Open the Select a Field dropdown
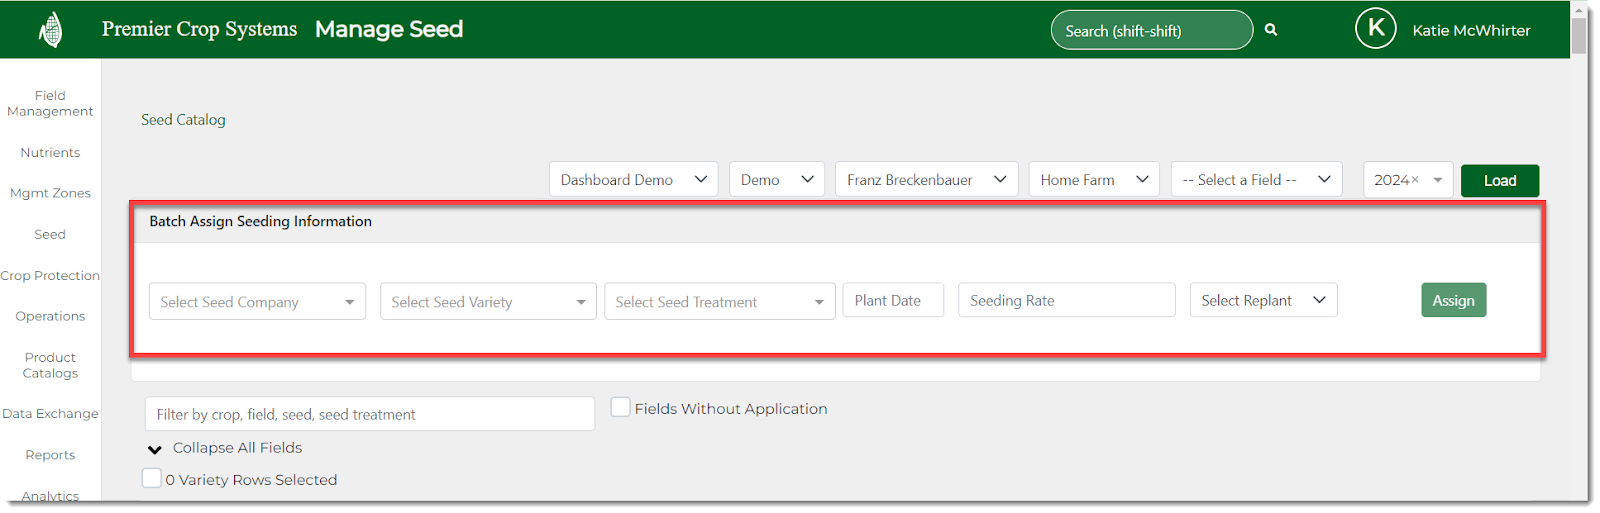 [x=1256, y=180]
